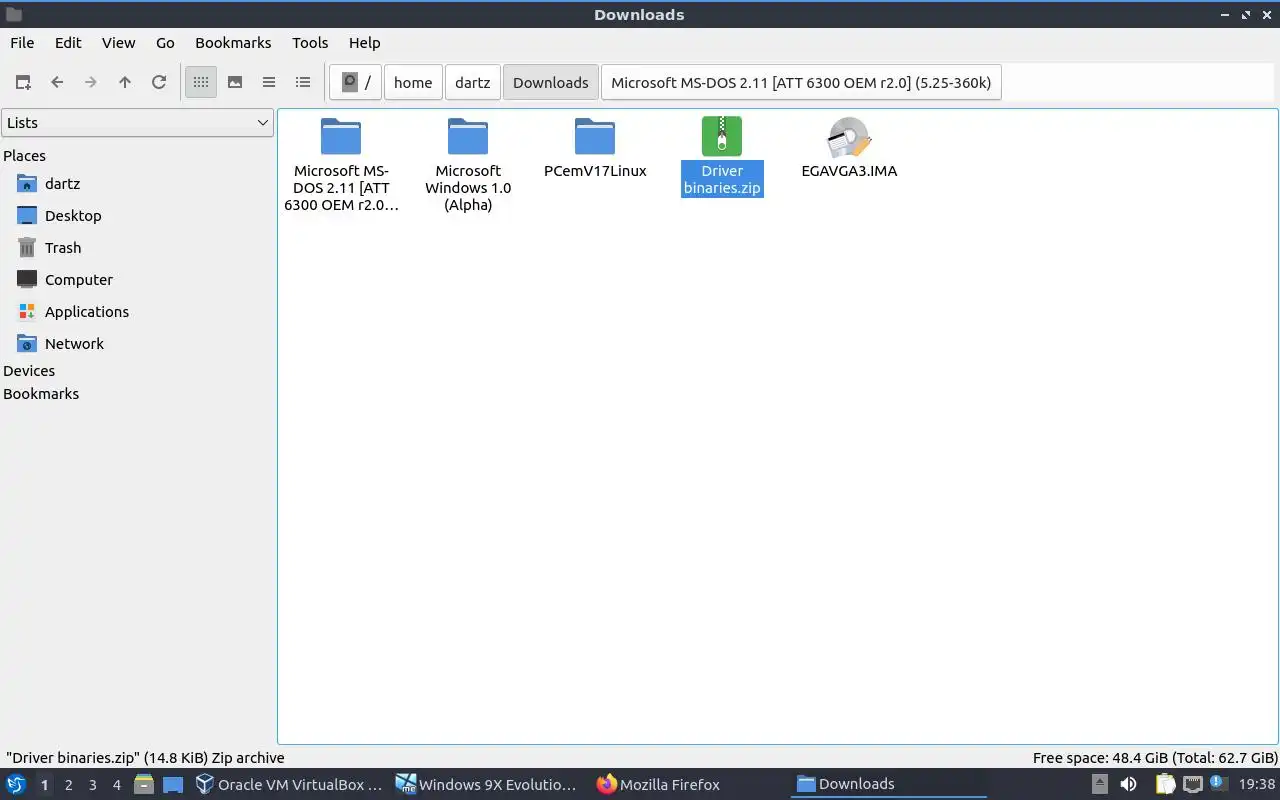
Task: Select Microsoft Windows 1.0 (Alpha) folder
Action: [468, 136]
